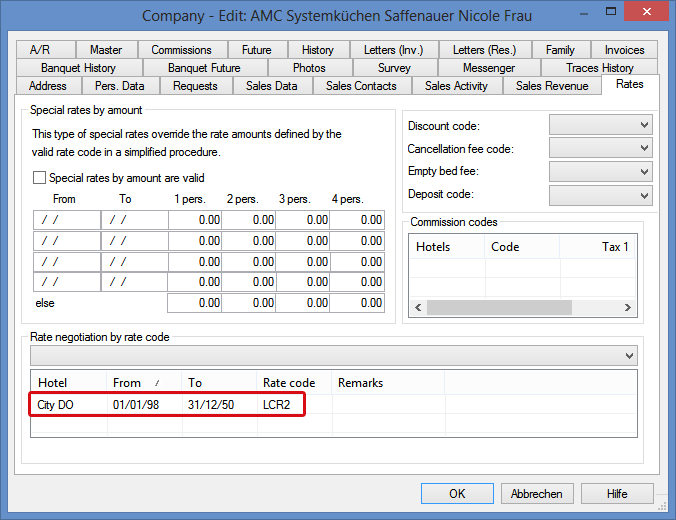Open the Master tab
676x520 pixels.
pos(106,50)
